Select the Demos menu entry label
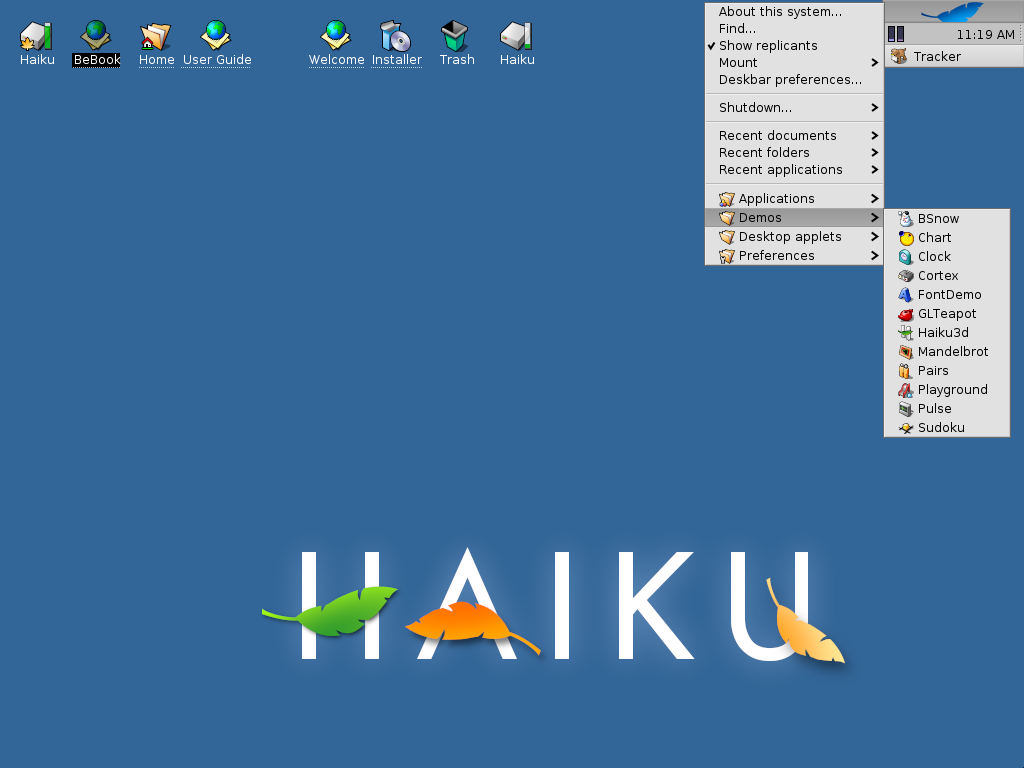Viewport: 1024px width, 768px height. point(760,217)
